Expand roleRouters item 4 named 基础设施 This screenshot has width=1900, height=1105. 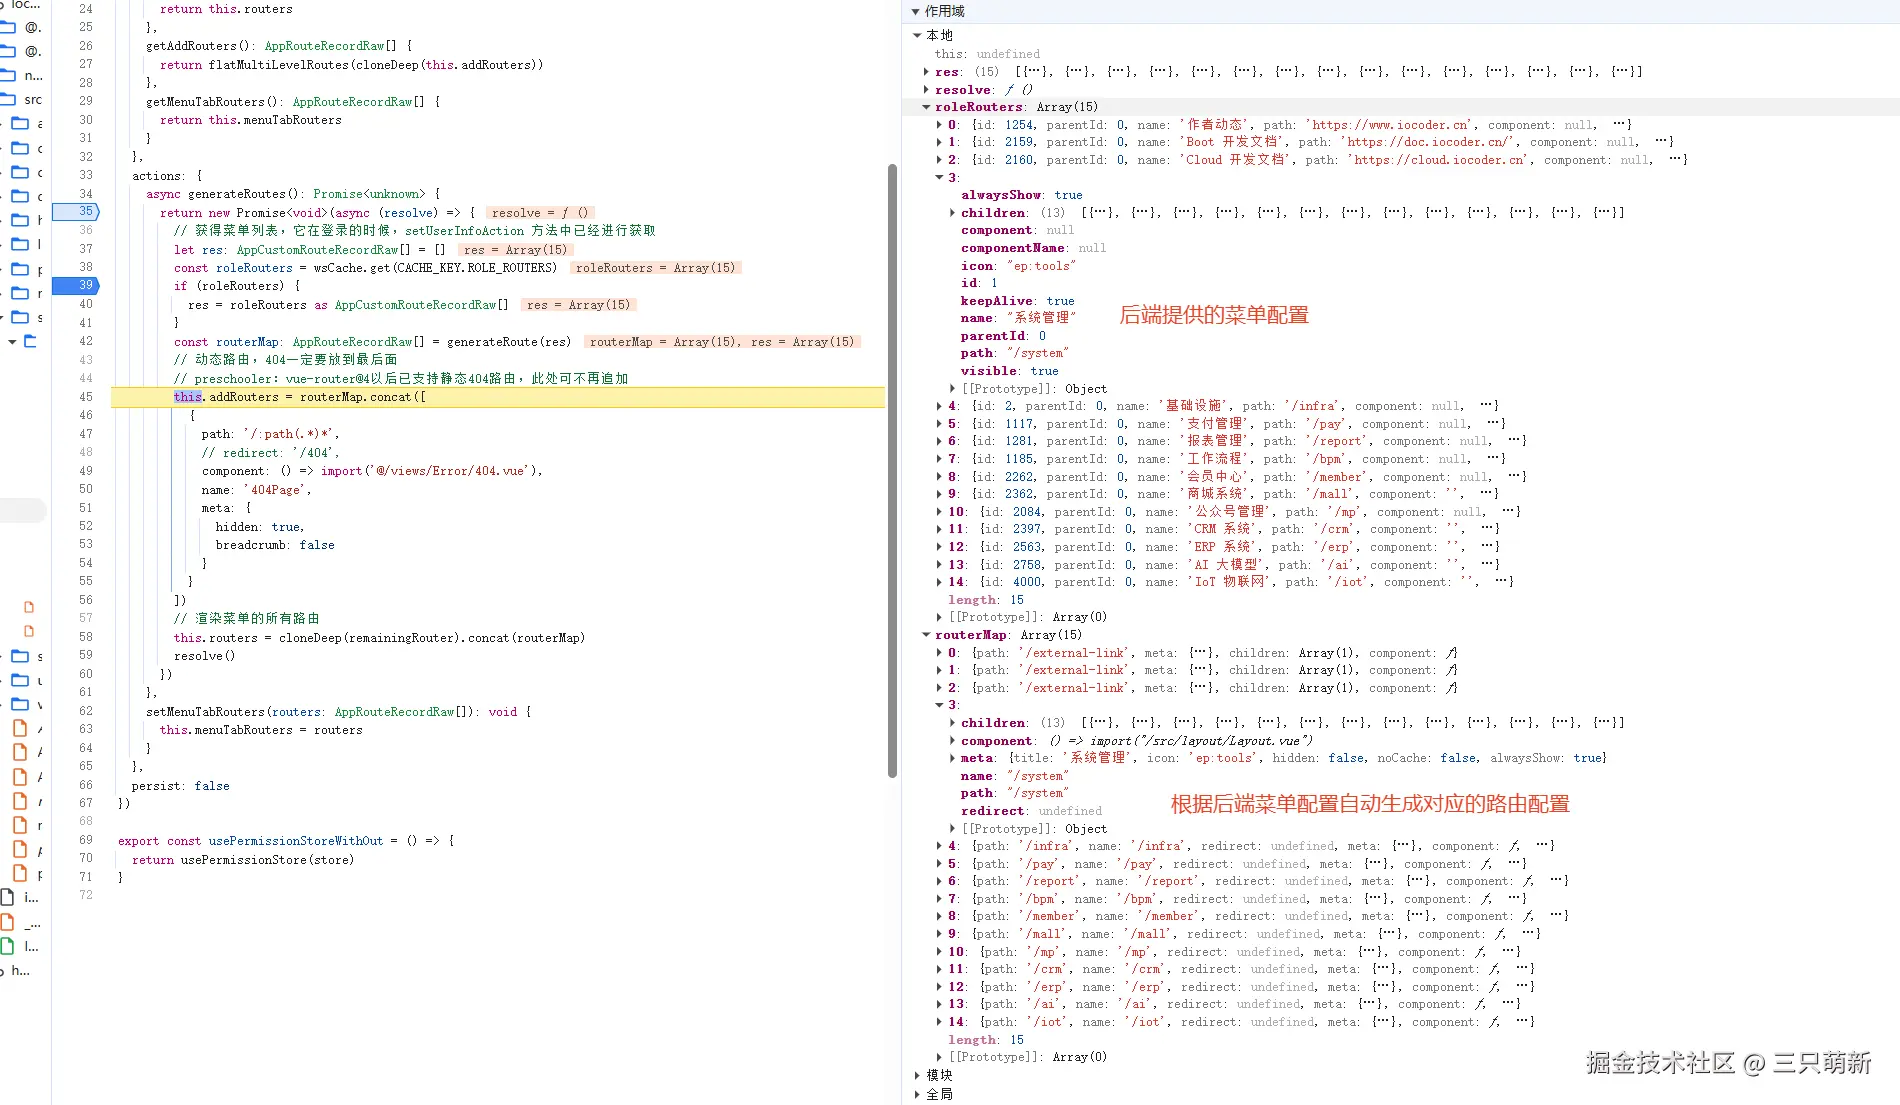[939, 406]
